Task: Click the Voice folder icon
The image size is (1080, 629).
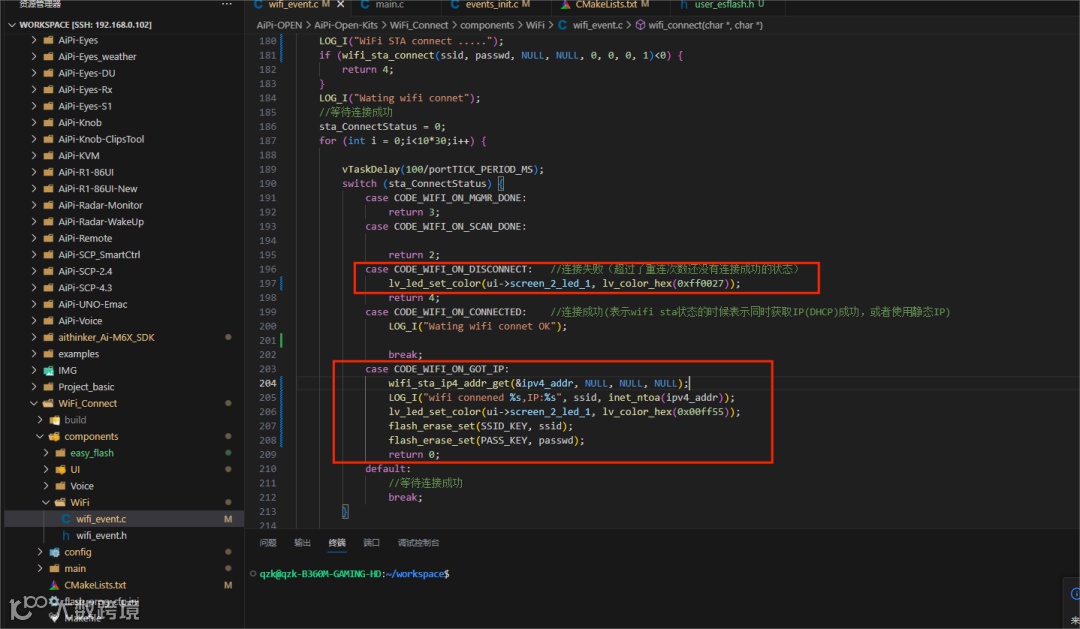Action: point(61,486)
